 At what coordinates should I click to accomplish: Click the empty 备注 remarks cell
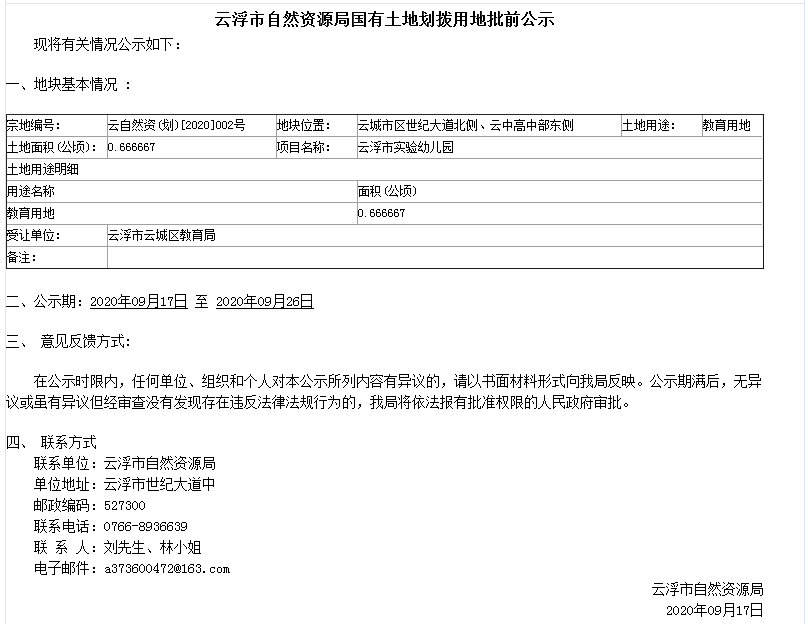(x=434, y=258)
